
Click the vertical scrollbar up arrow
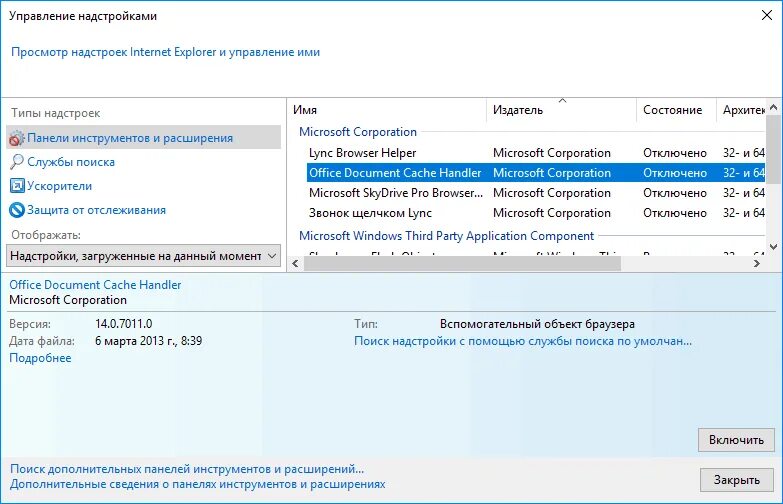(x=774, y=107)
